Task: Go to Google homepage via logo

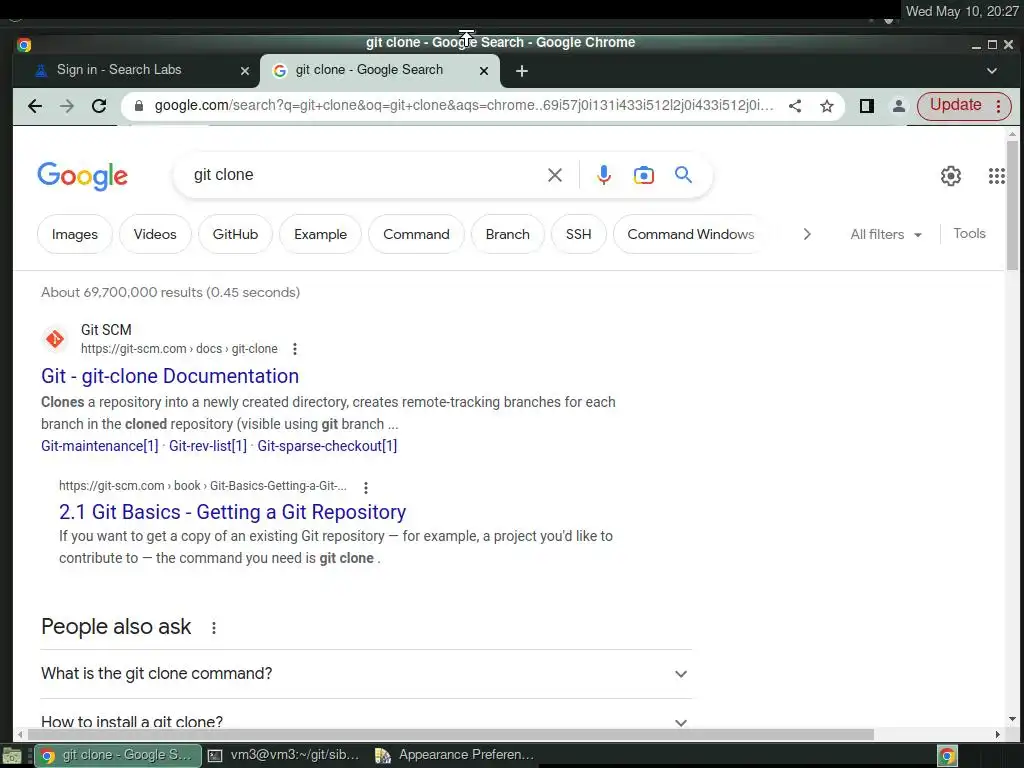Action: (x=82, y=176)
